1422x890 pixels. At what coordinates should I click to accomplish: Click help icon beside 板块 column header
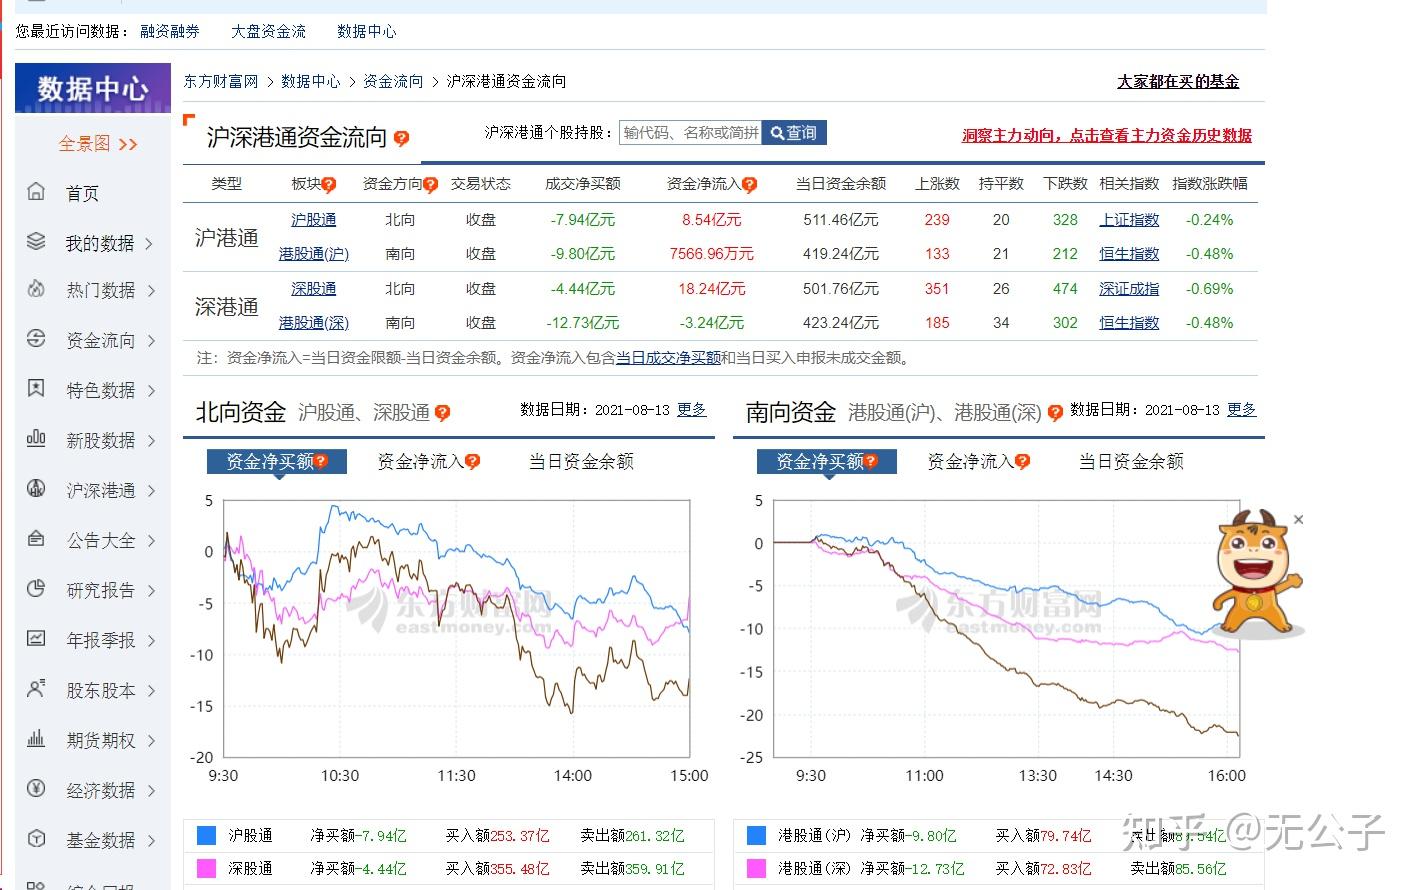(x=329, y=184)
